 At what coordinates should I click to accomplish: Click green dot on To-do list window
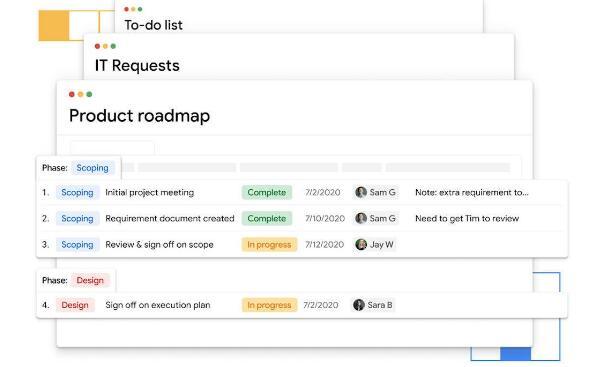(140, 9)
